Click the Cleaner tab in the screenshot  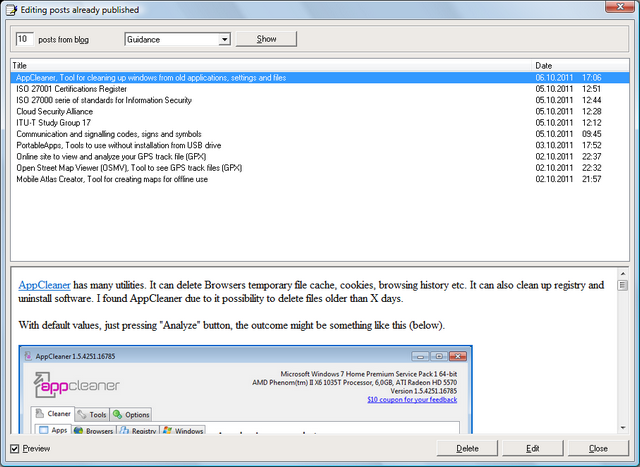[x=53, y=414]
